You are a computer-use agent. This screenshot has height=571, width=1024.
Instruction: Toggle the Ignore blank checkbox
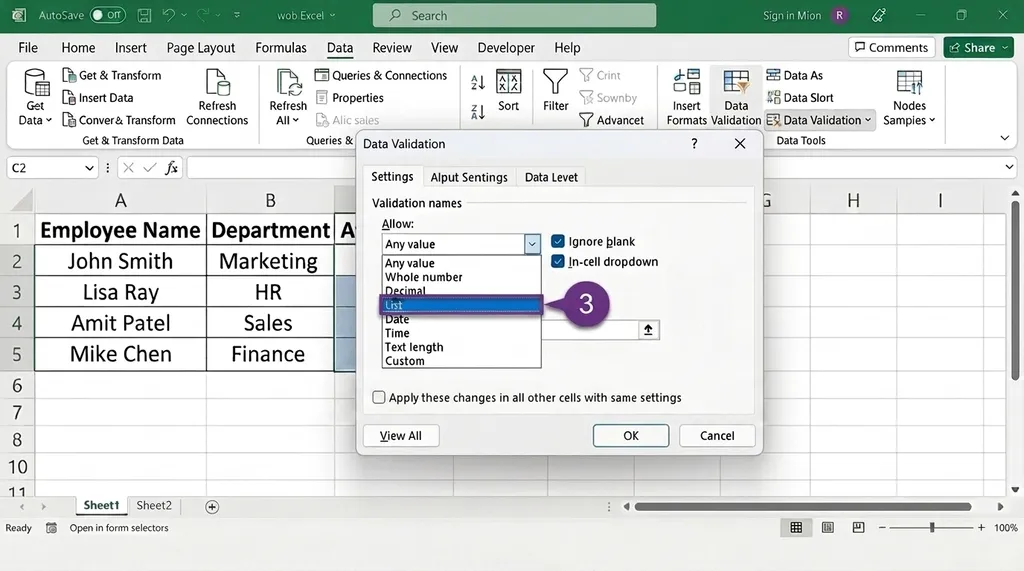tap(558, 242)
